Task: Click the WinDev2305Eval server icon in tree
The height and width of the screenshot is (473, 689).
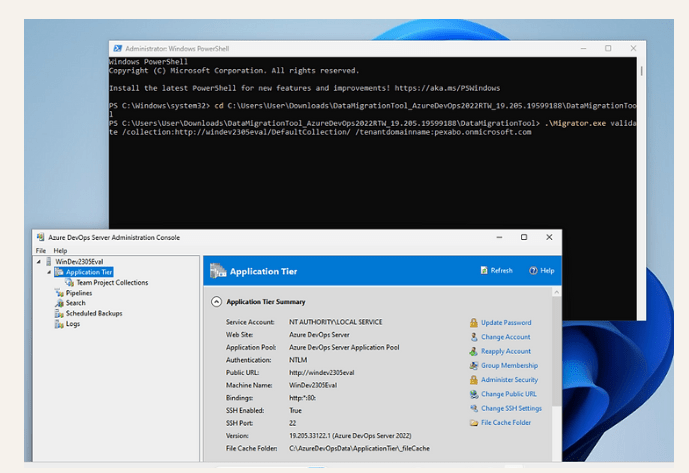Action: click(49, 262)
